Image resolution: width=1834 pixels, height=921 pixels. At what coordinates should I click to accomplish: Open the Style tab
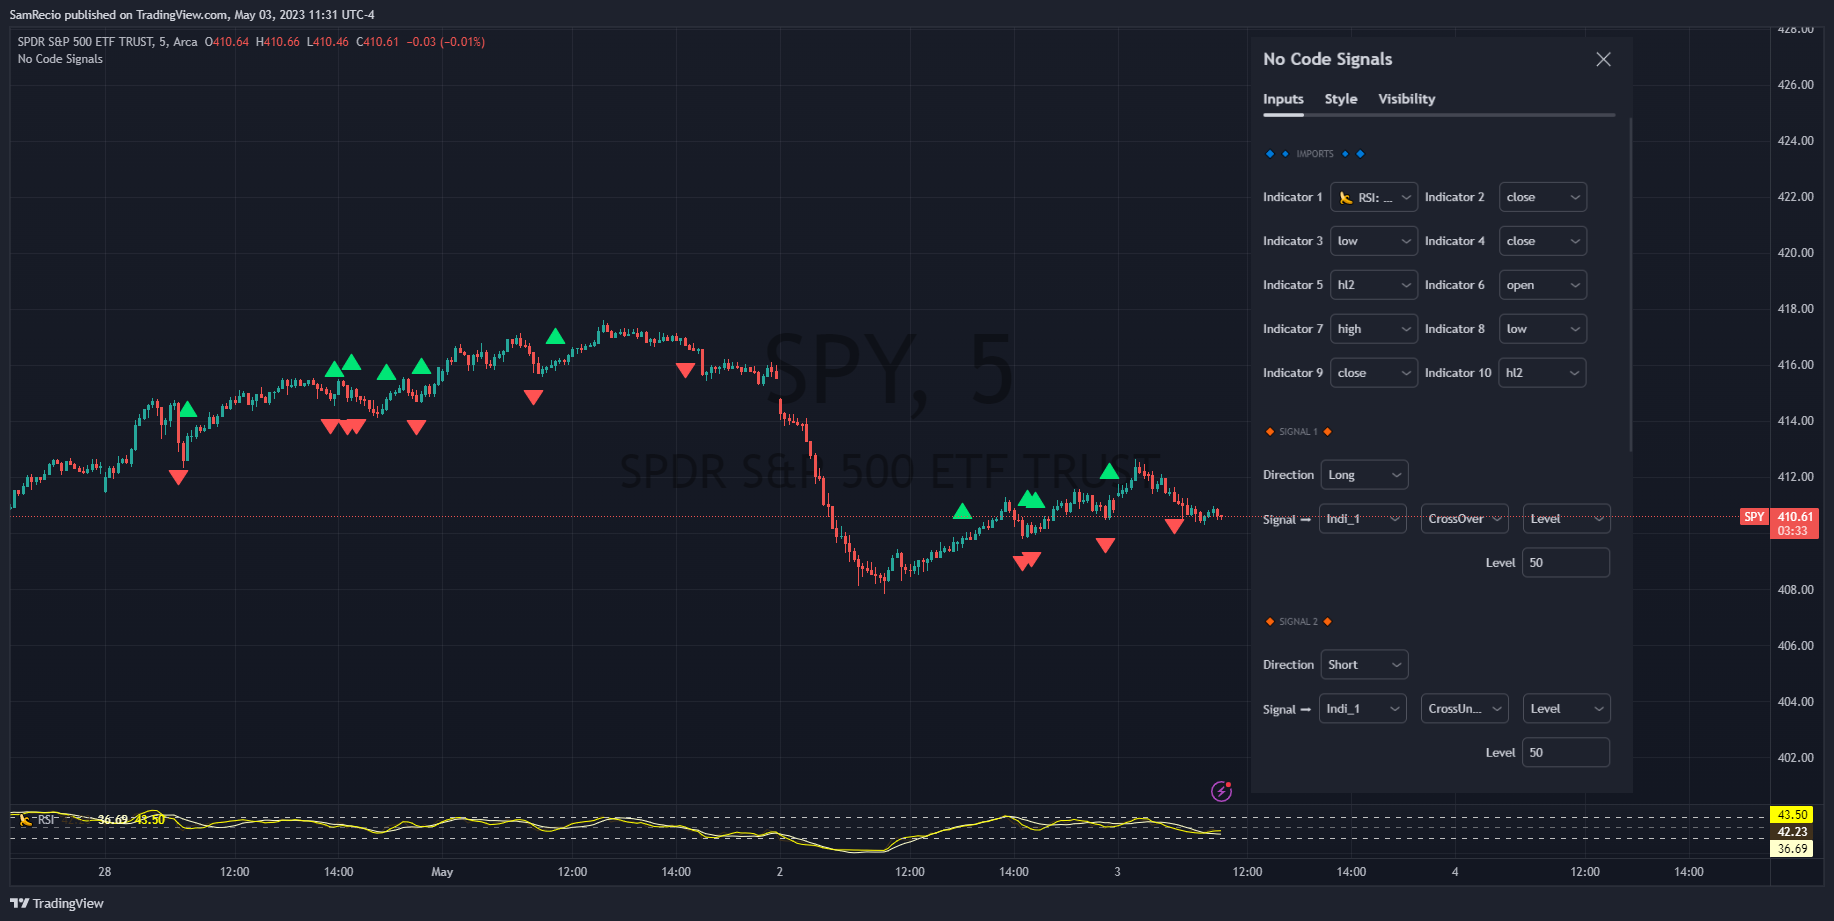[x=1341, y=99]
